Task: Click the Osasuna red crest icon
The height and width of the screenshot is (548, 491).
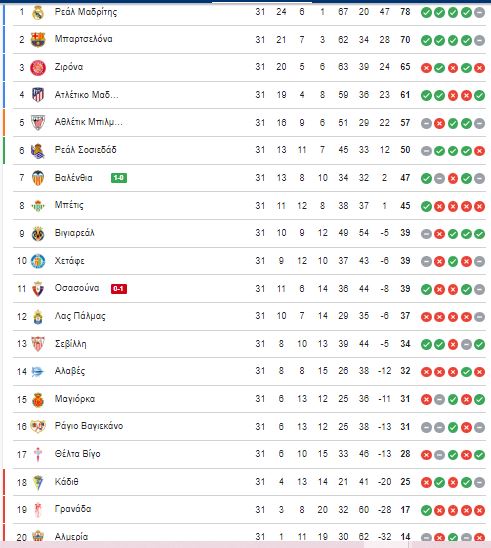Action: 38,289
